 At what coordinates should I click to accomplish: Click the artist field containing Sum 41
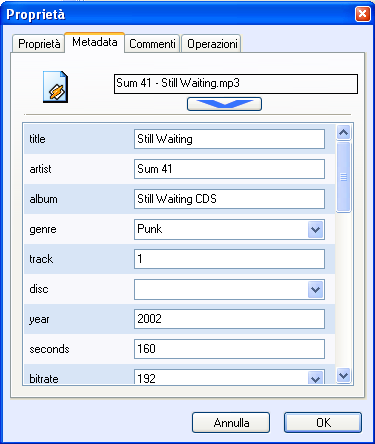pyautogui.click(x=229, y=169)
